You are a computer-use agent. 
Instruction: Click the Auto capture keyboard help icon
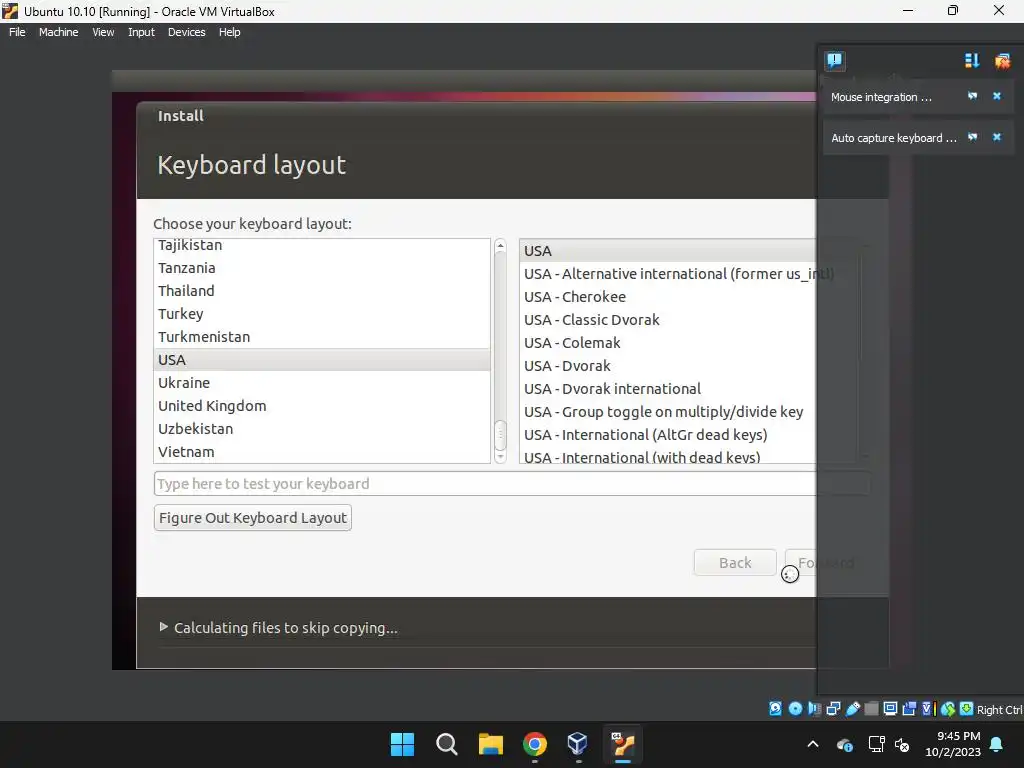pyautogui.click(x=972, y=137)
